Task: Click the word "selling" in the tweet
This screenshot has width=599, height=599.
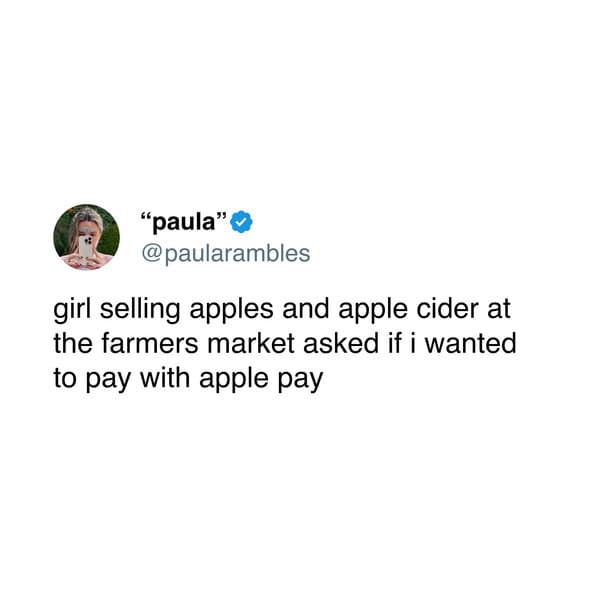Action: coord(140,311)
